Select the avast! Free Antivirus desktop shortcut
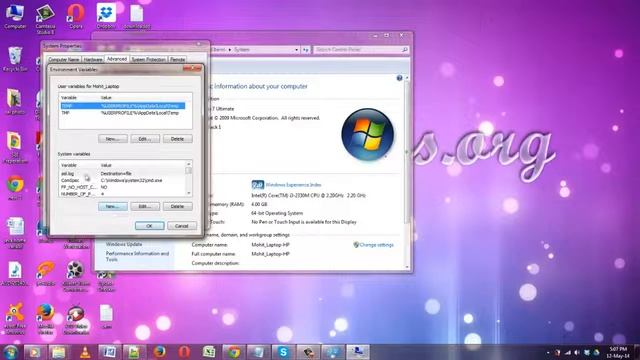Image resolution: width=640 pixels, height=360 pixels. click(15, 318)
